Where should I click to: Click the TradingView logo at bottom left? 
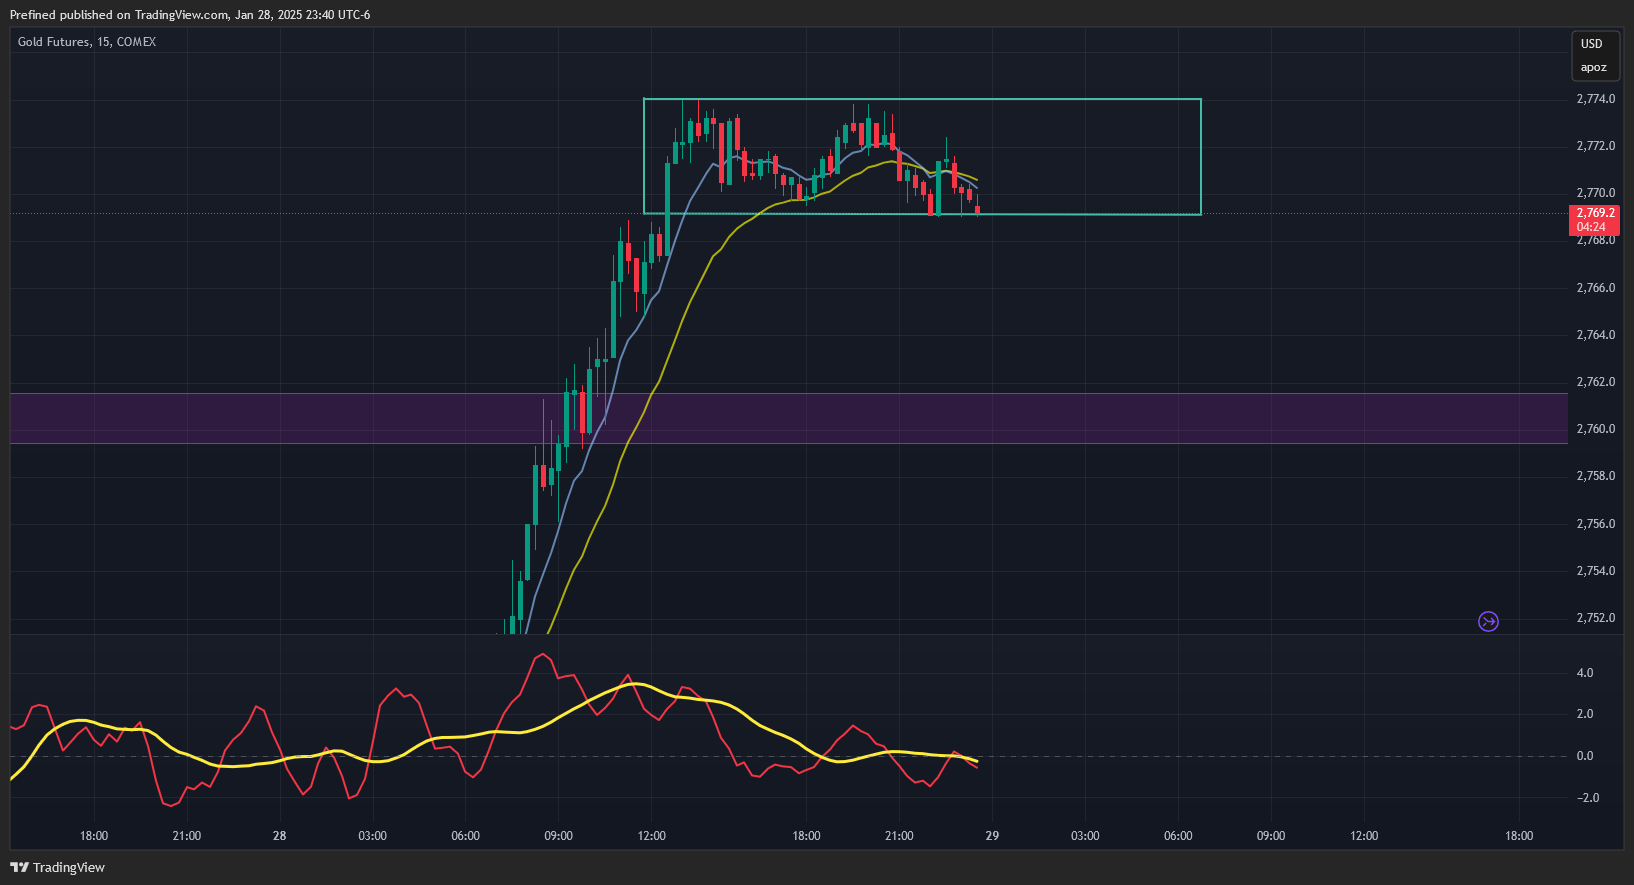click(x=58, y=867)
